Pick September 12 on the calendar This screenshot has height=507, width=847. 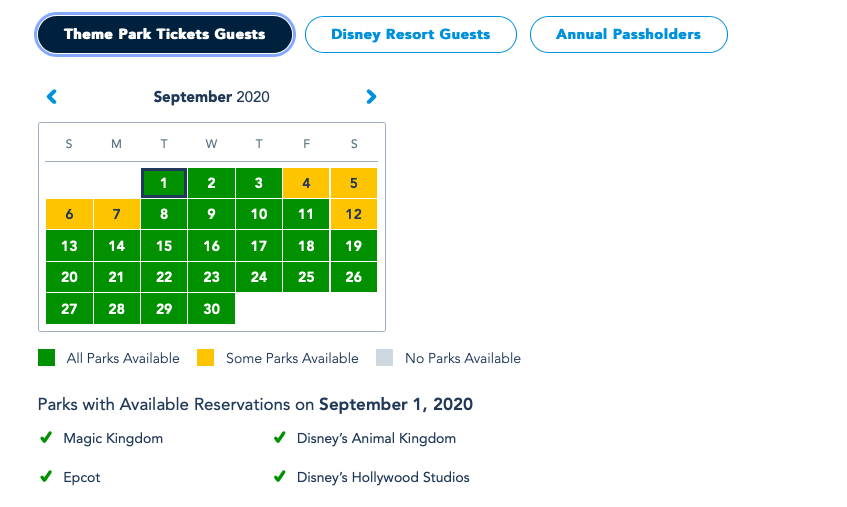[354, 214]
